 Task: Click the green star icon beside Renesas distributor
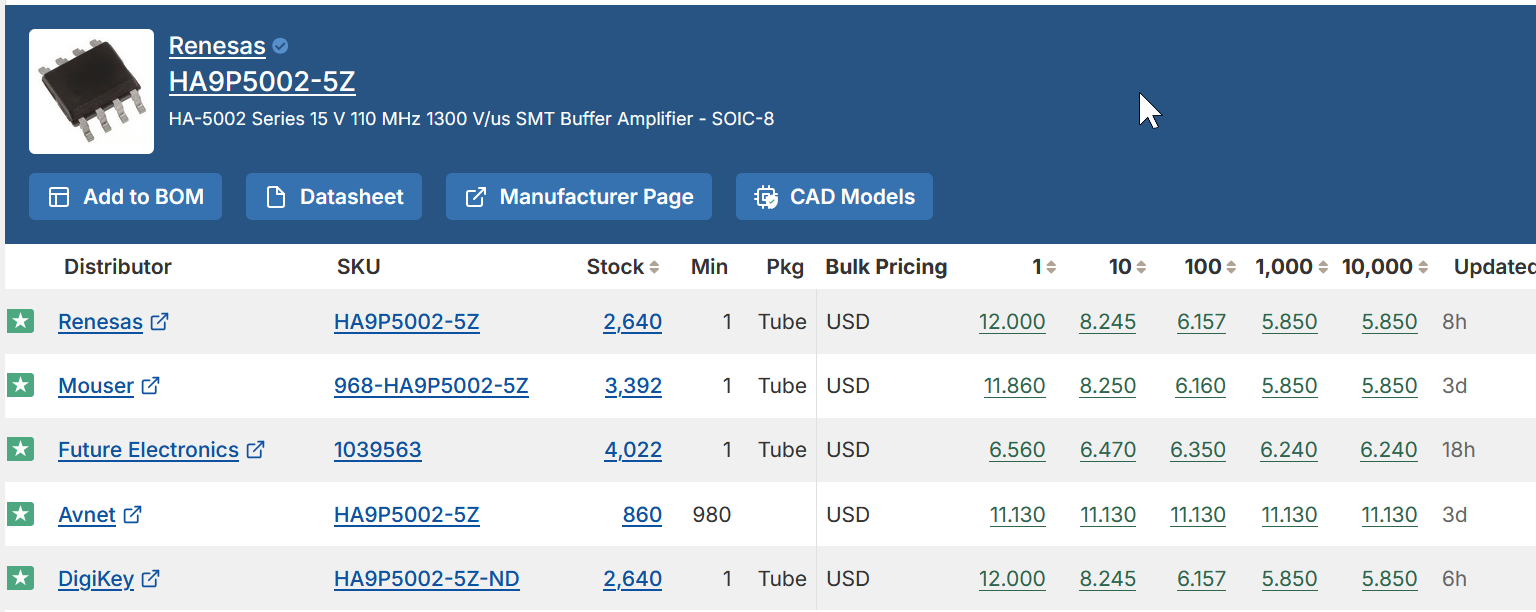(x=20, y=321)
